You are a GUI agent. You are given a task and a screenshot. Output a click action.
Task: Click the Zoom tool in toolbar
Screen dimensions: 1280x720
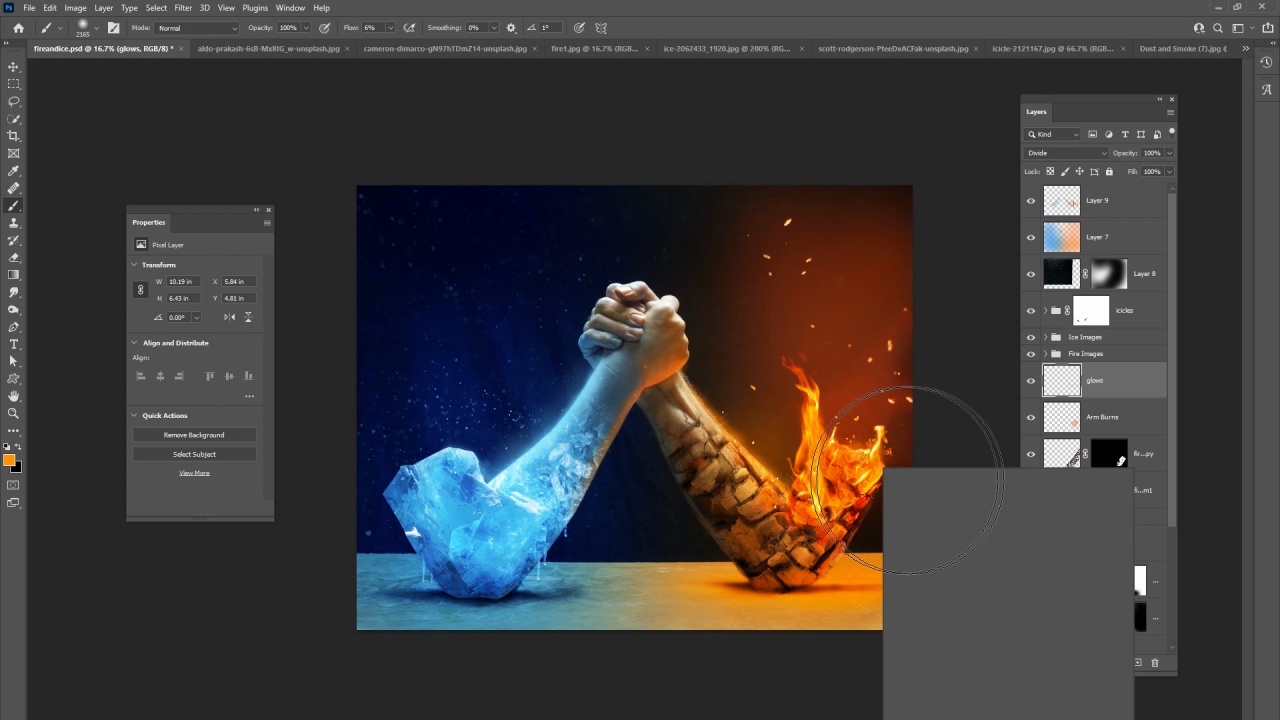[13, 413]
